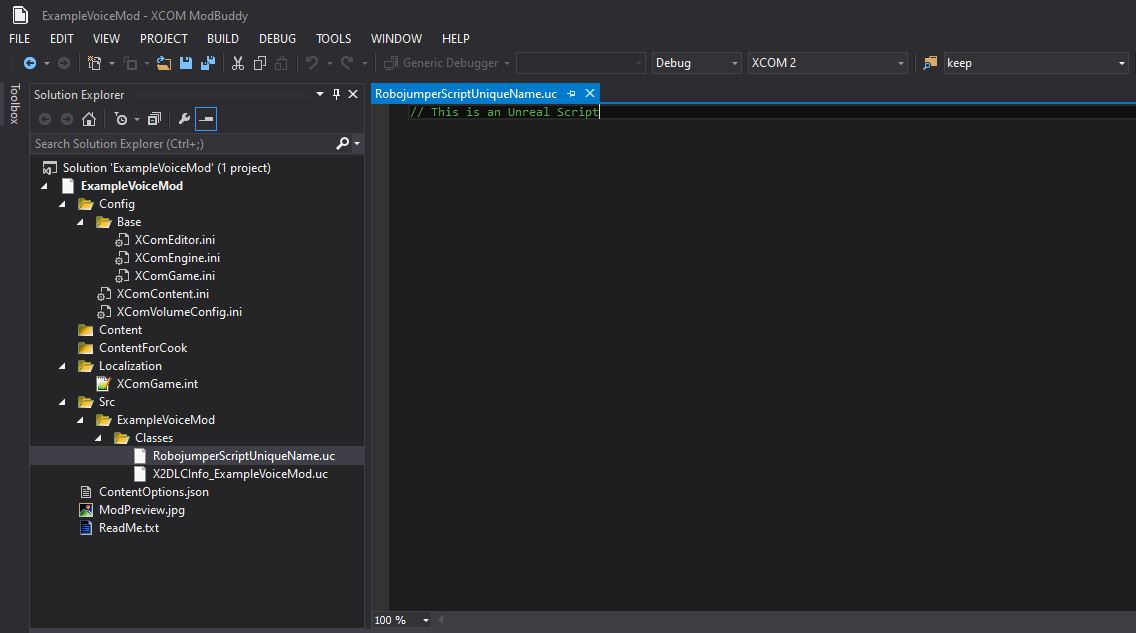Collapse the Localization folder node

[x=62, y=366]
